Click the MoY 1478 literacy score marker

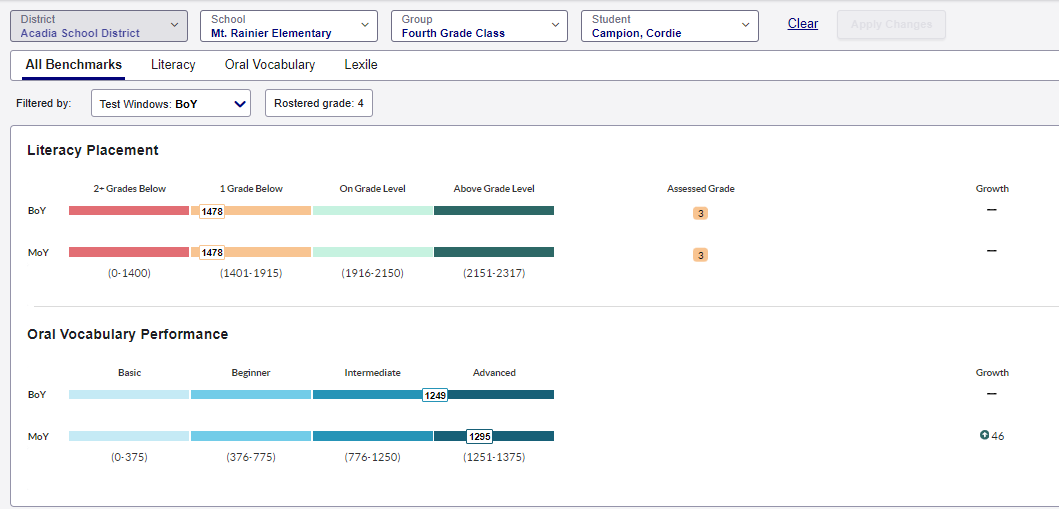[x=212, y=253]
